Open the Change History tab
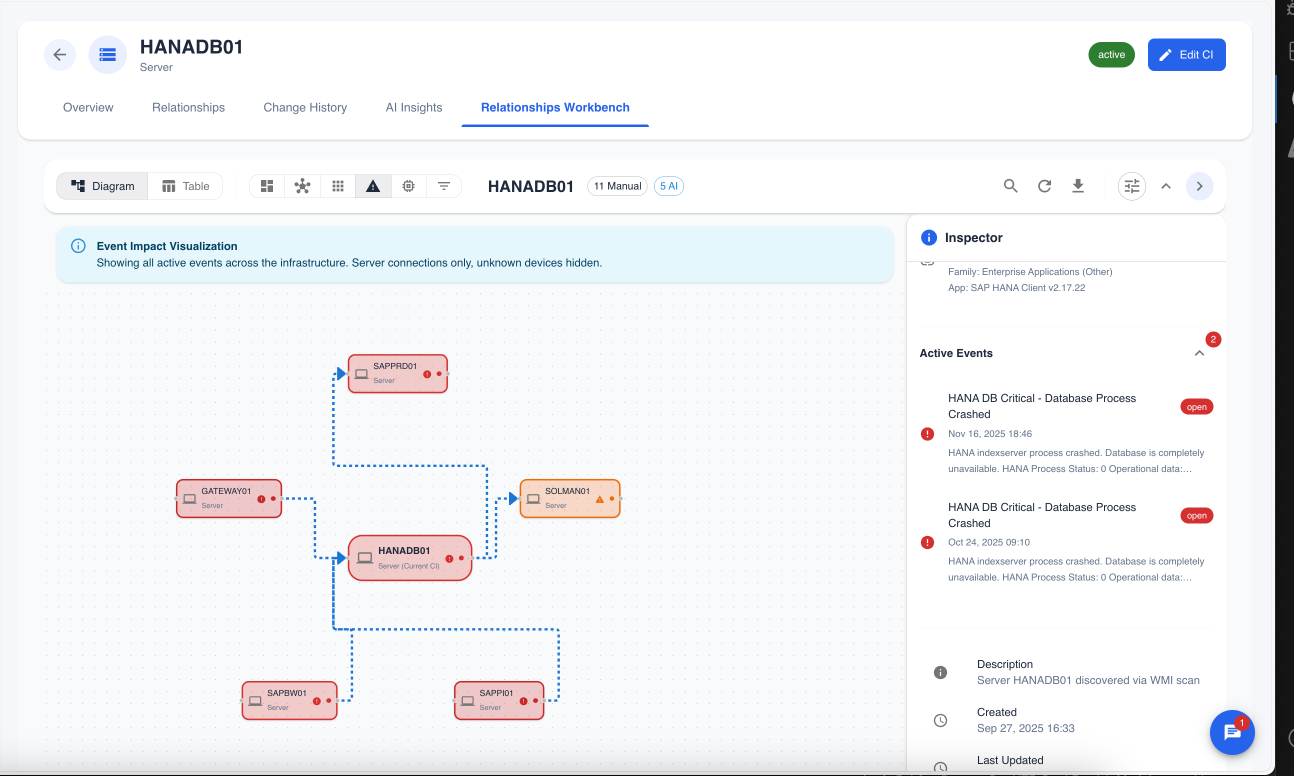The width and height of the screenshot is (1294, 776). click(305, 107)
